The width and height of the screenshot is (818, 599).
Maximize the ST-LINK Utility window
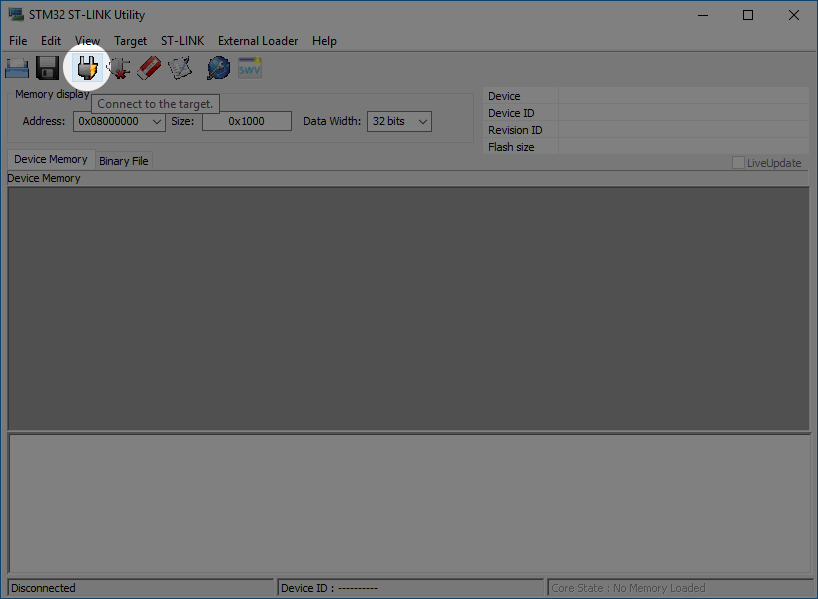tap(748, 15)
